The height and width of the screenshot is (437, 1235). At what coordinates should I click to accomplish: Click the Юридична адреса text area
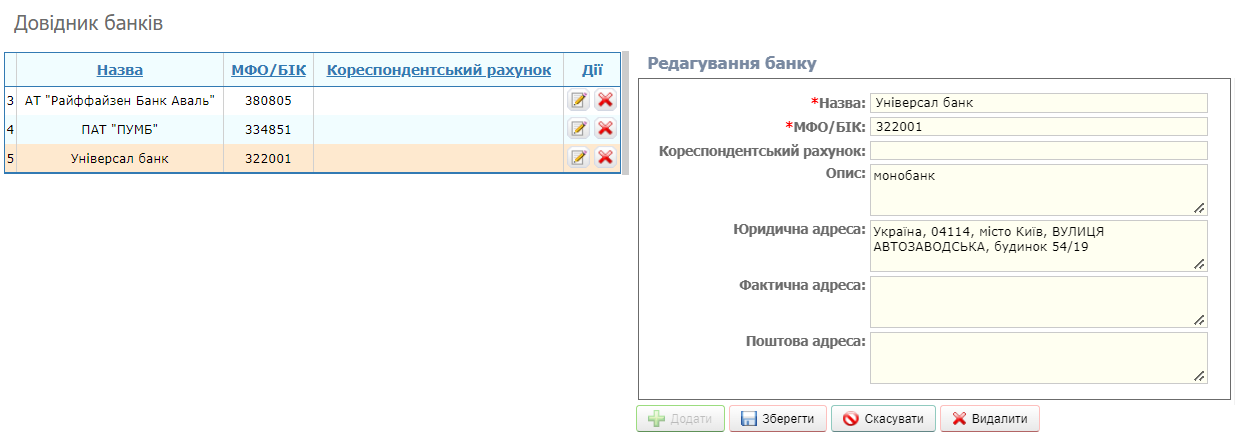tap(1038, 245)
